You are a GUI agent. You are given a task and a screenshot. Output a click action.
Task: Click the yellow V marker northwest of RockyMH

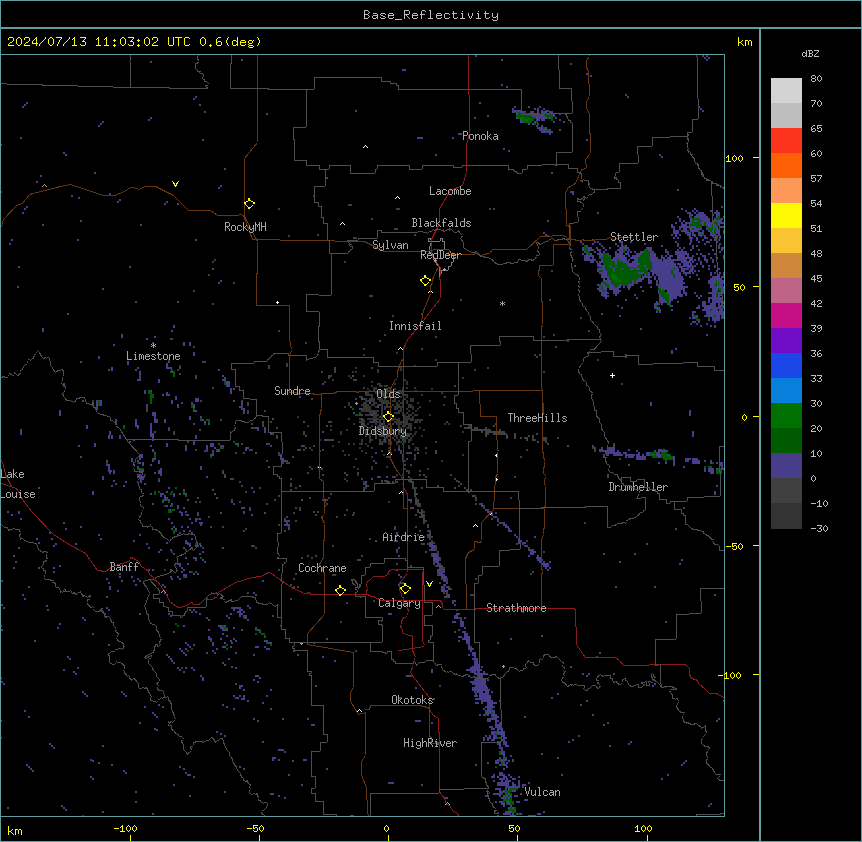click(x=175, y=184)
